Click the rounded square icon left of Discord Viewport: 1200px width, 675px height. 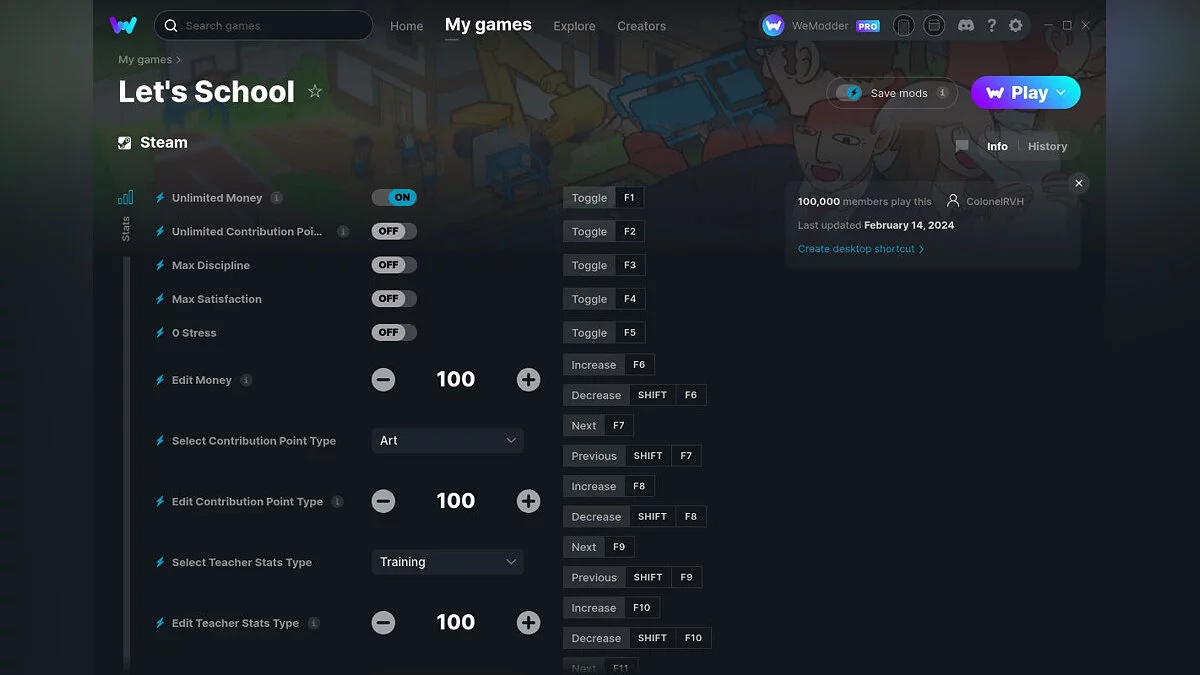tap(934, 25)
